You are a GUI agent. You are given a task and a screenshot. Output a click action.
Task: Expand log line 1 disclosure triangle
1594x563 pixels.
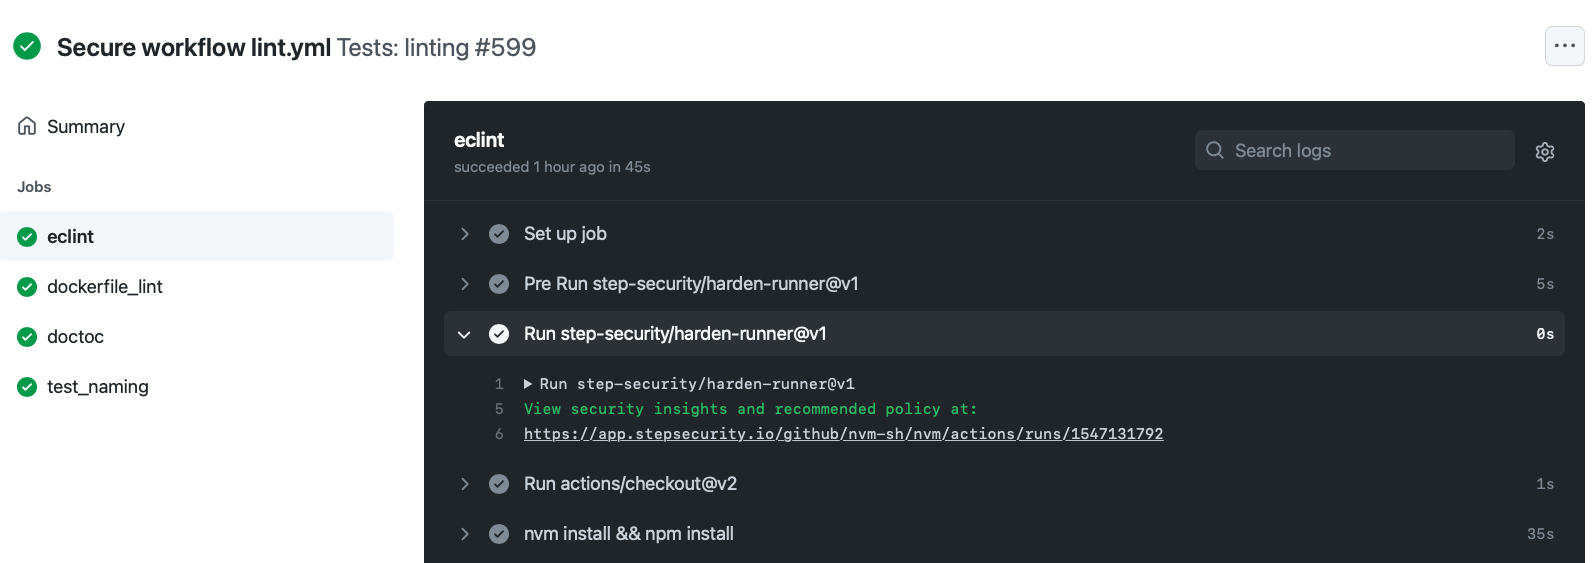[528, 384]
